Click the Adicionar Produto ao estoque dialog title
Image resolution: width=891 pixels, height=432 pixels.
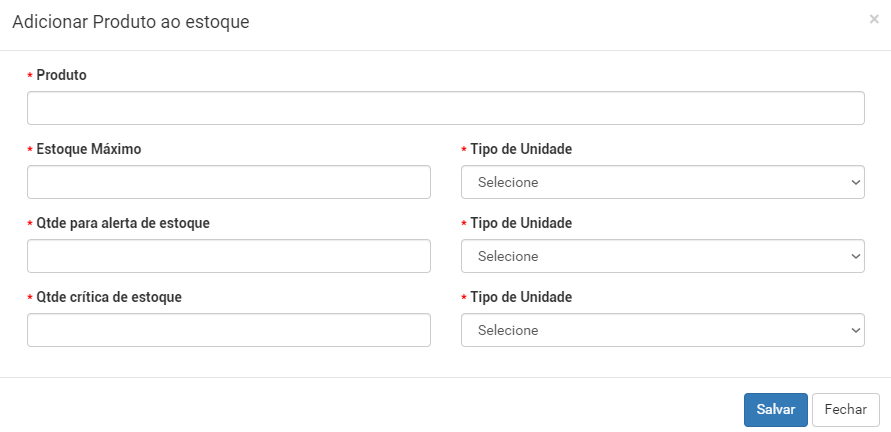point(131,22)
